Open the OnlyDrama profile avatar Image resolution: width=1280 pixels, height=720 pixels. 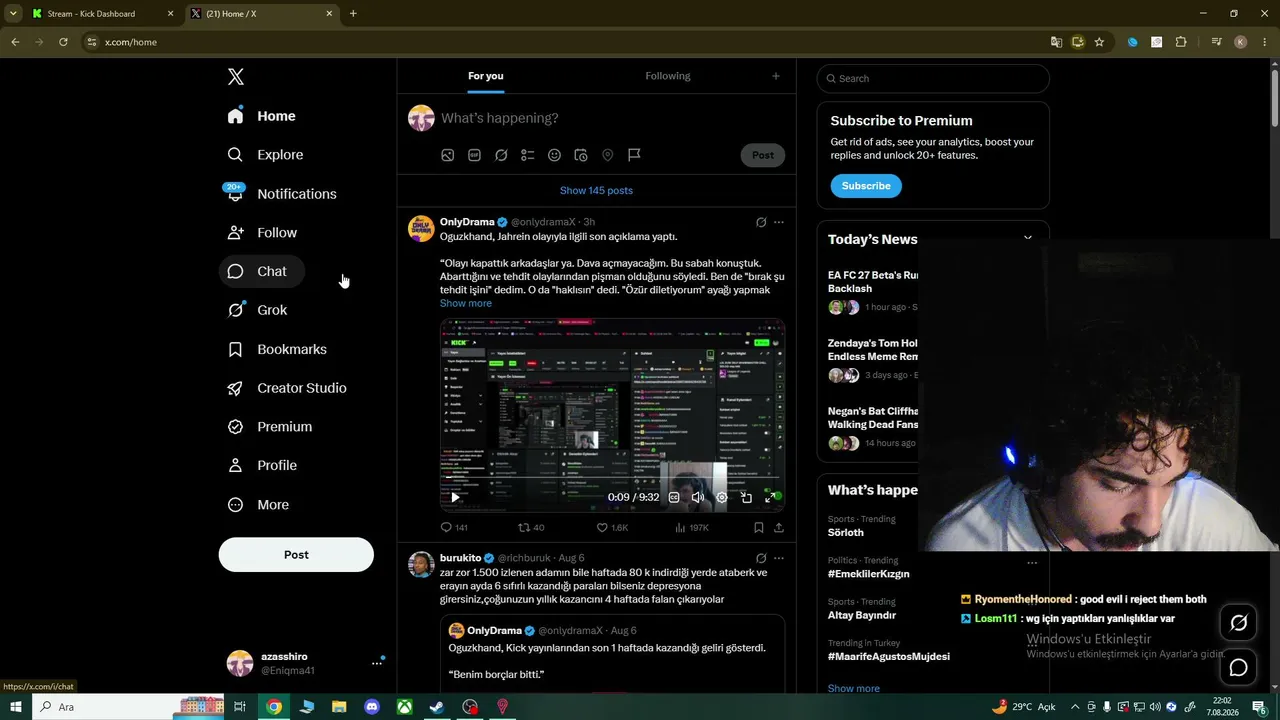(421, 228)
